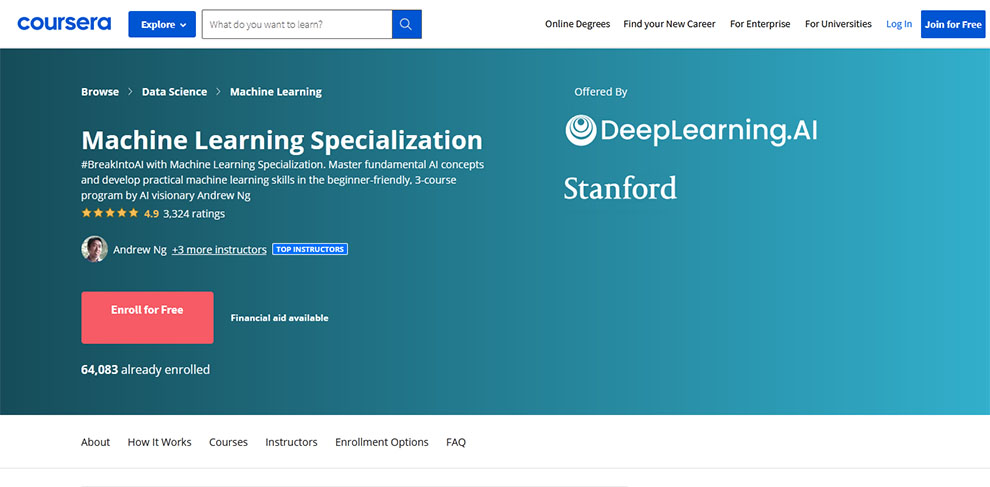
Task: Click the TOP INSTRUCTORS badge
Action: tap(310, 249)
